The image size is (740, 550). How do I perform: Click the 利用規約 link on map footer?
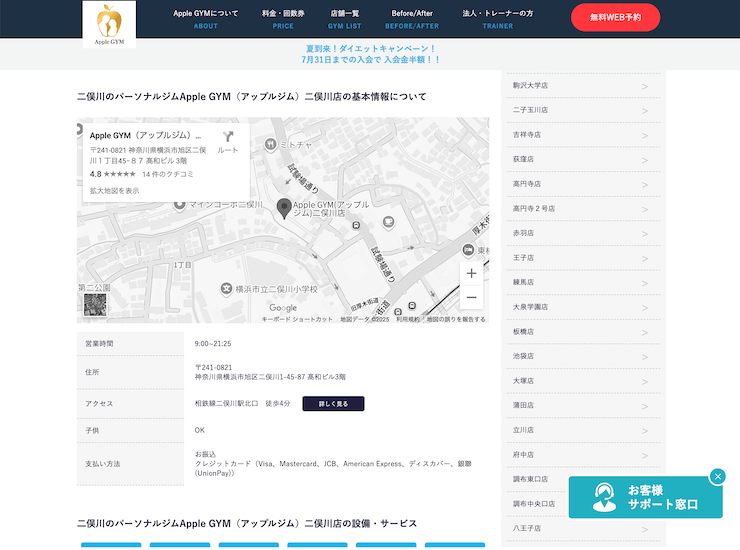coord(408,319)
